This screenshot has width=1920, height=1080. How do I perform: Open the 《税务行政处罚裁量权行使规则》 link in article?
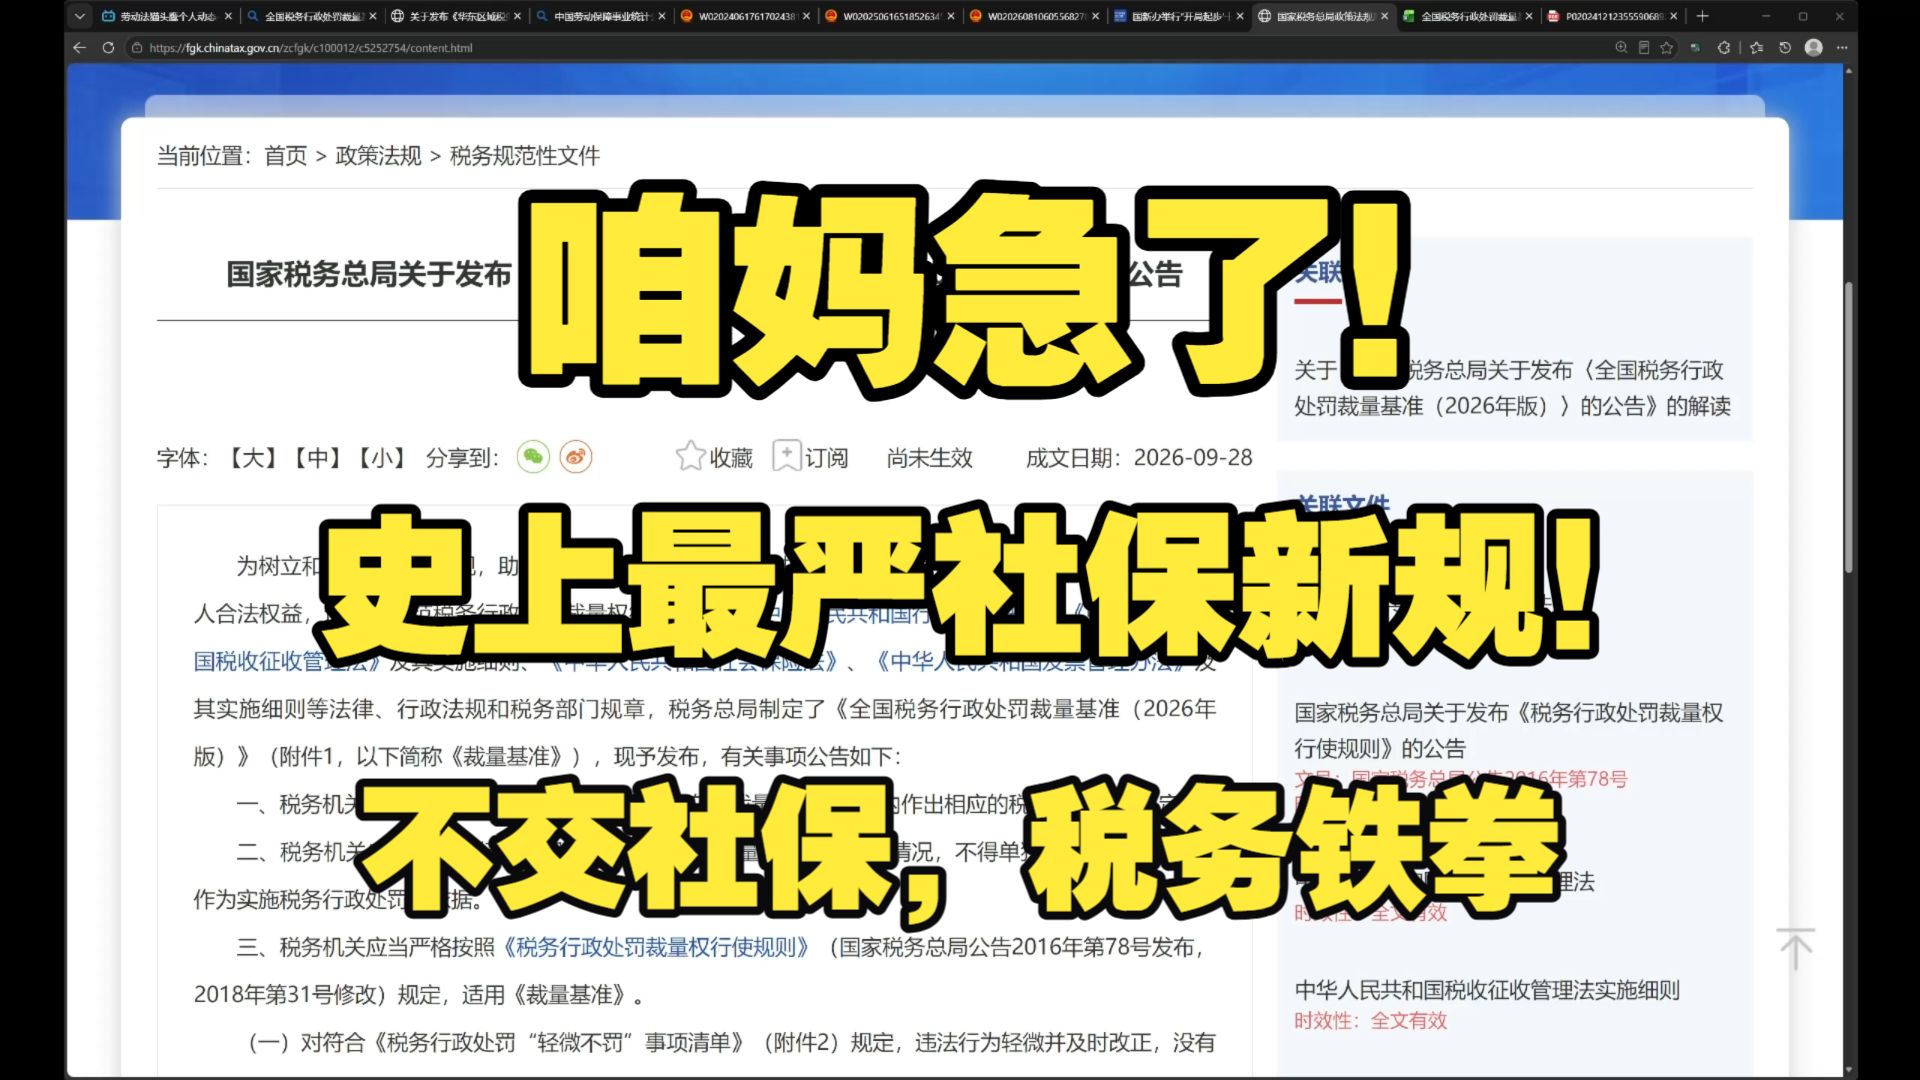click(x=655, y=947)
